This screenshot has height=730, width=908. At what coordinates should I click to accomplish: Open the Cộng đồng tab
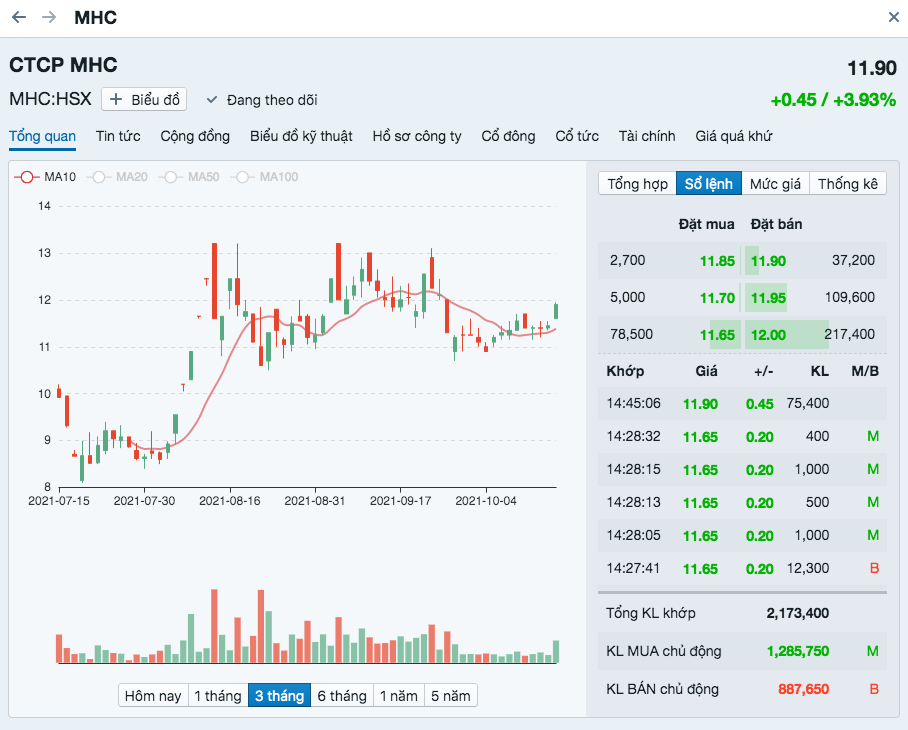tap(195, 136)
